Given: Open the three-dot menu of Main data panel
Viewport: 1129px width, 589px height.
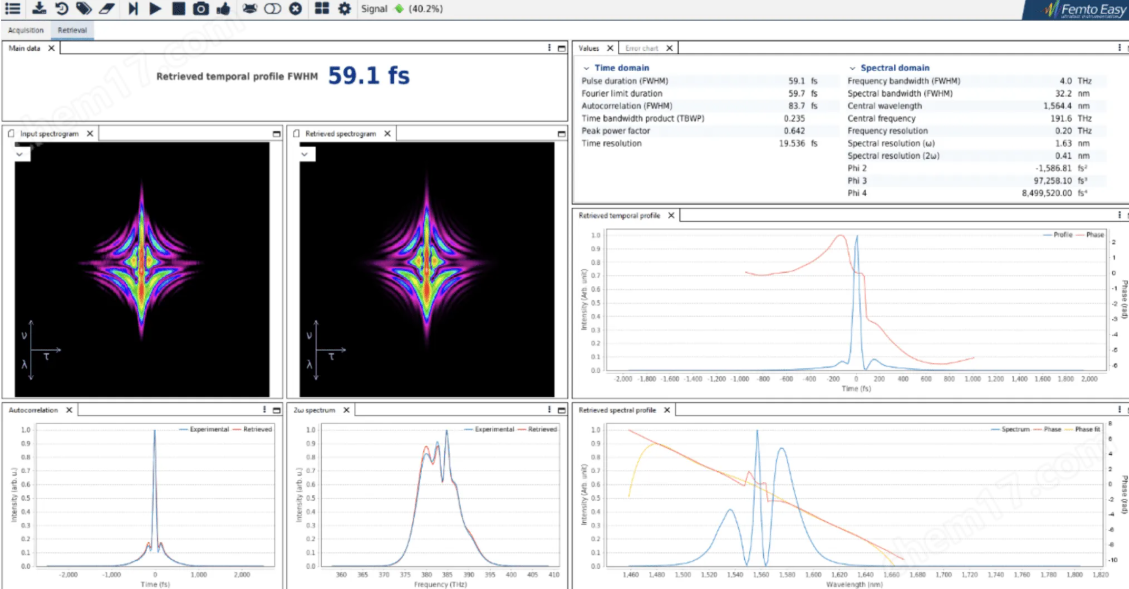Looking at the screenshot, I should pyautogui.click(x=549, y=48).
